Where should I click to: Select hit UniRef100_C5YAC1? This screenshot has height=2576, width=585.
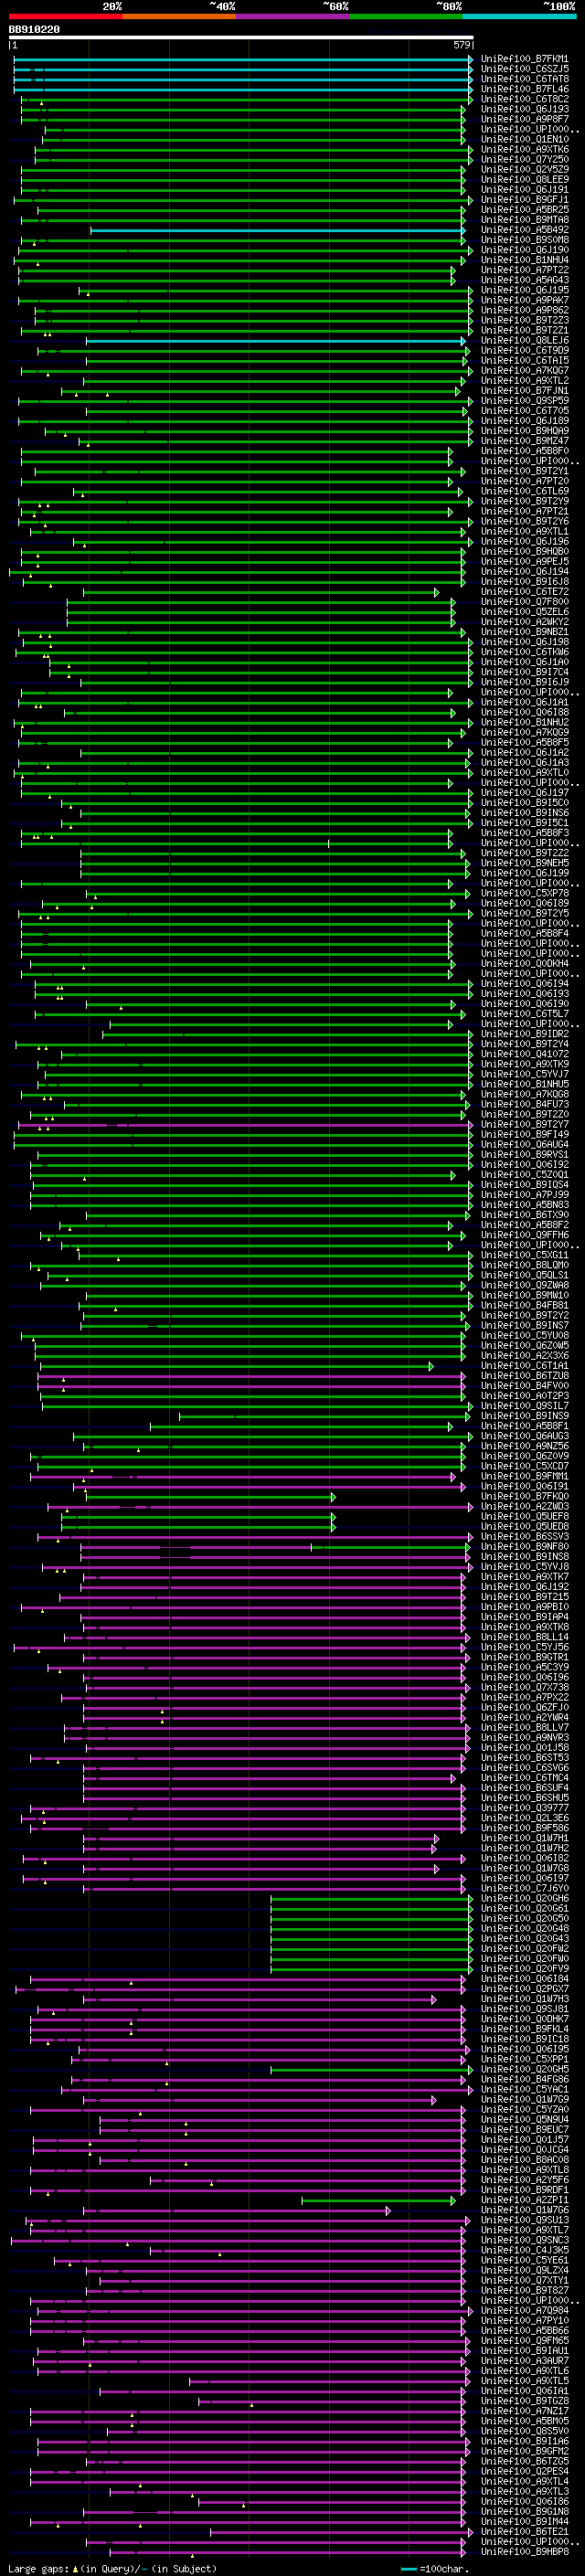pyautogui.click(x=525, y=2089)
